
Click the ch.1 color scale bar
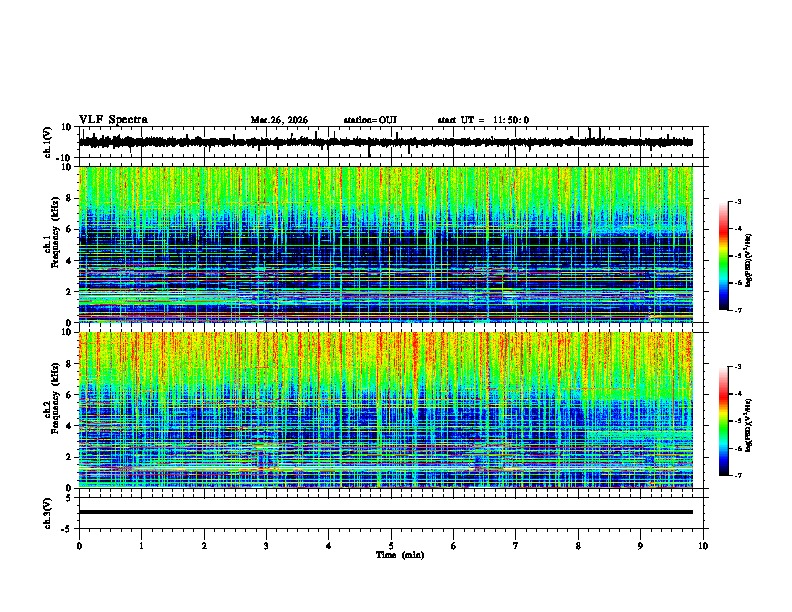pyautogui.click(x=724, y=256)
